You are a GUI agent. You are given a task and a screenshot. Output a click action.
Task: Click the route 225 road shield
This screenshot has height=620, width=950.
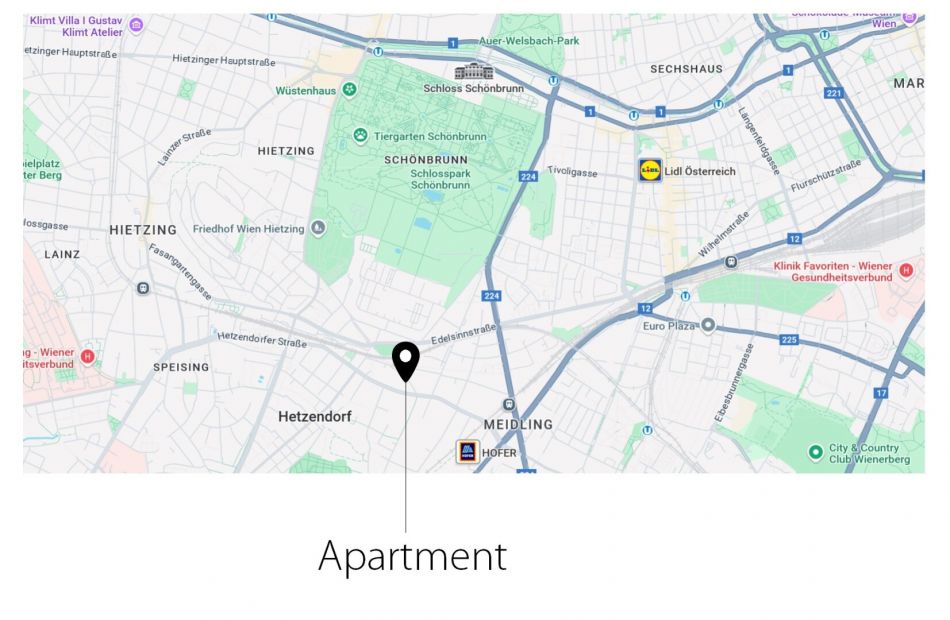(x=789, y=339)
